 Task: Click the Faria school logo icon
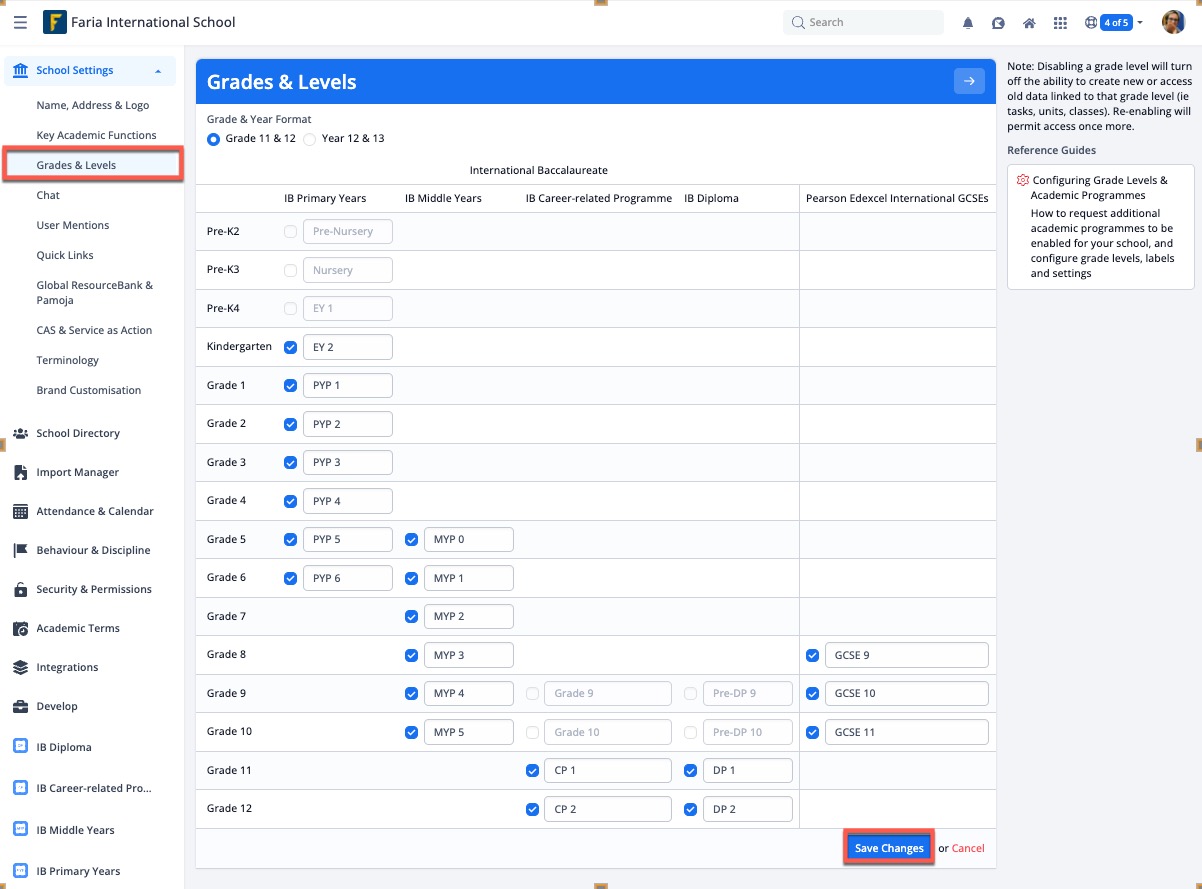point(55,22)
